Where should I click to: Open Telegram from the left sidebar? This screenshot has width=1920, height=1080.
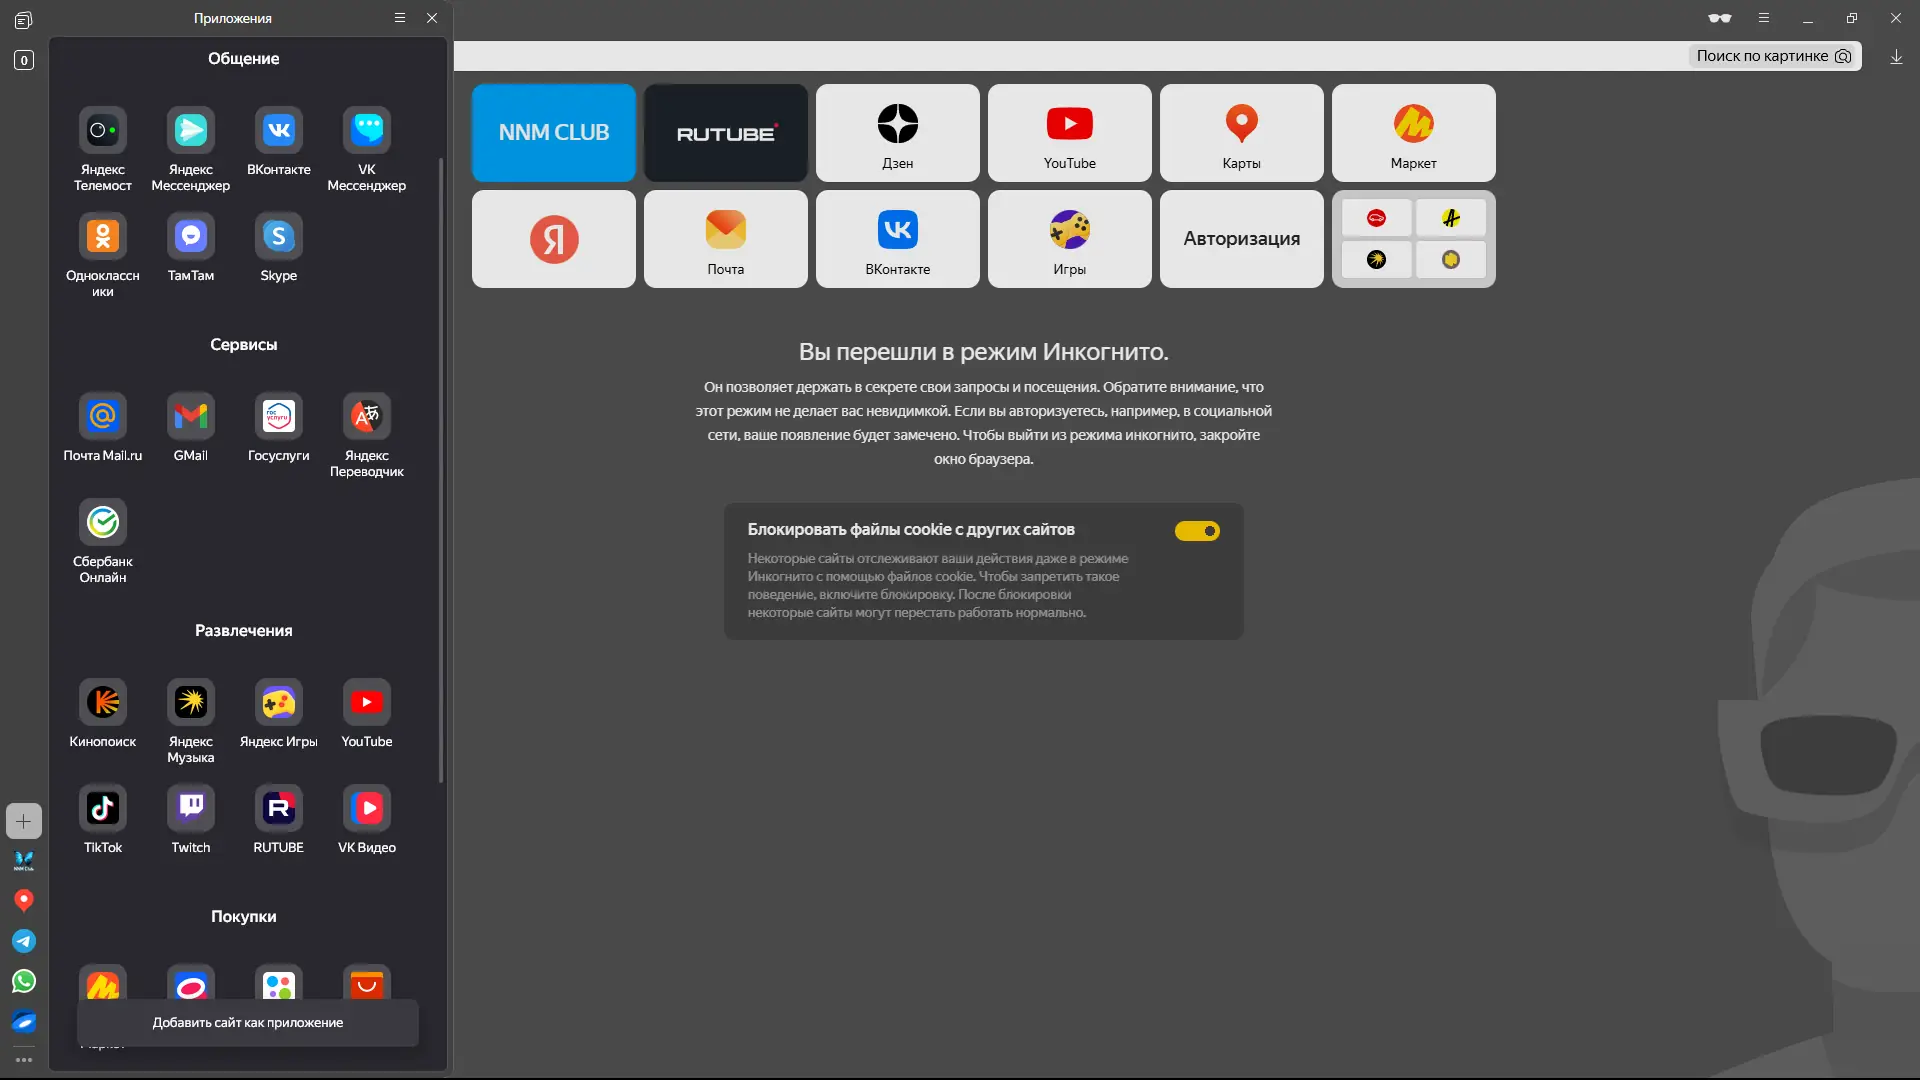[23, 941]
